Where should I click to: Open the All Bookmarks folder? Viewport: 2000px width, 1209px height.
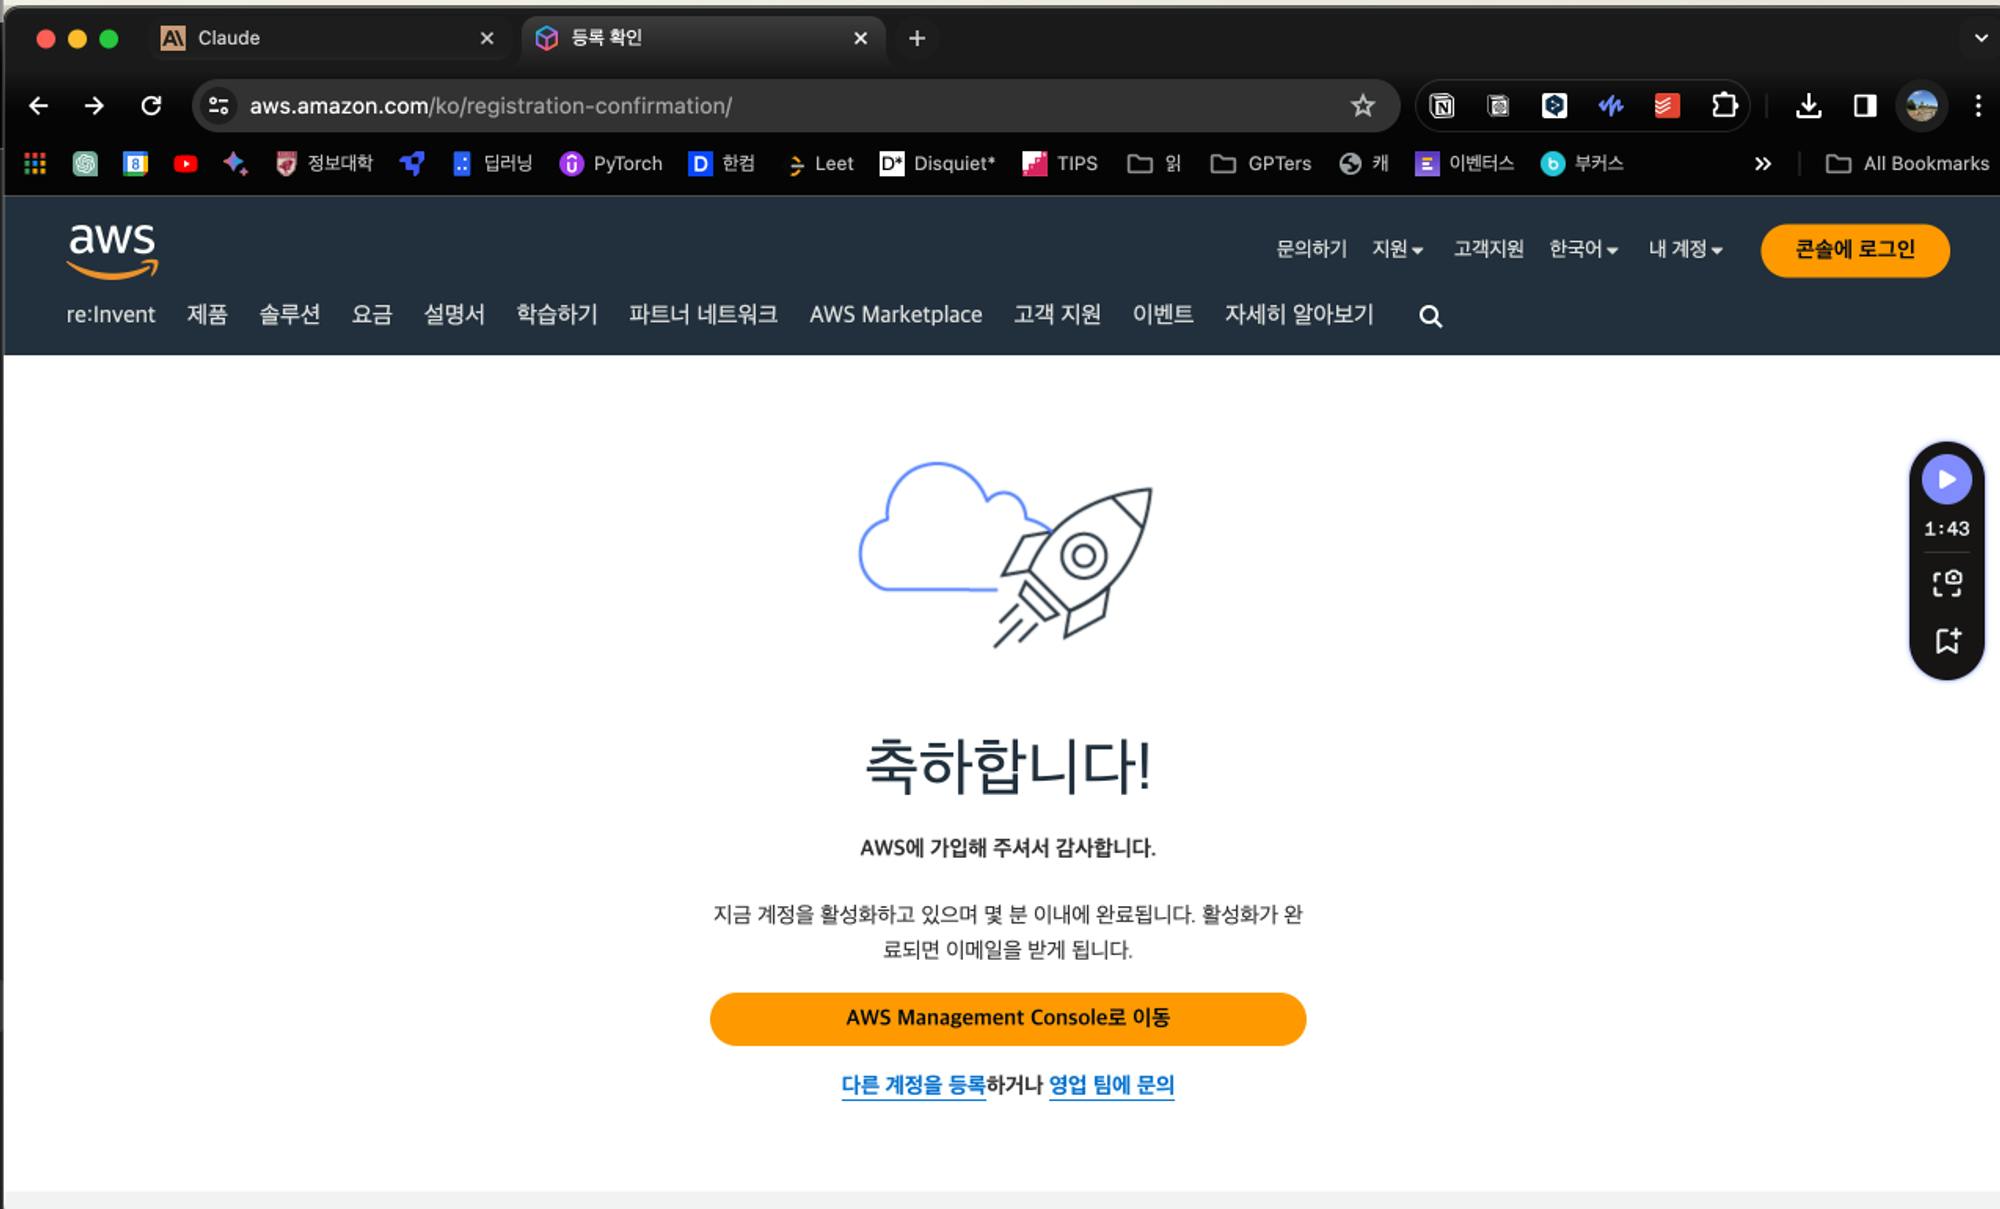pyautogui.click(x=1907, y=163)
